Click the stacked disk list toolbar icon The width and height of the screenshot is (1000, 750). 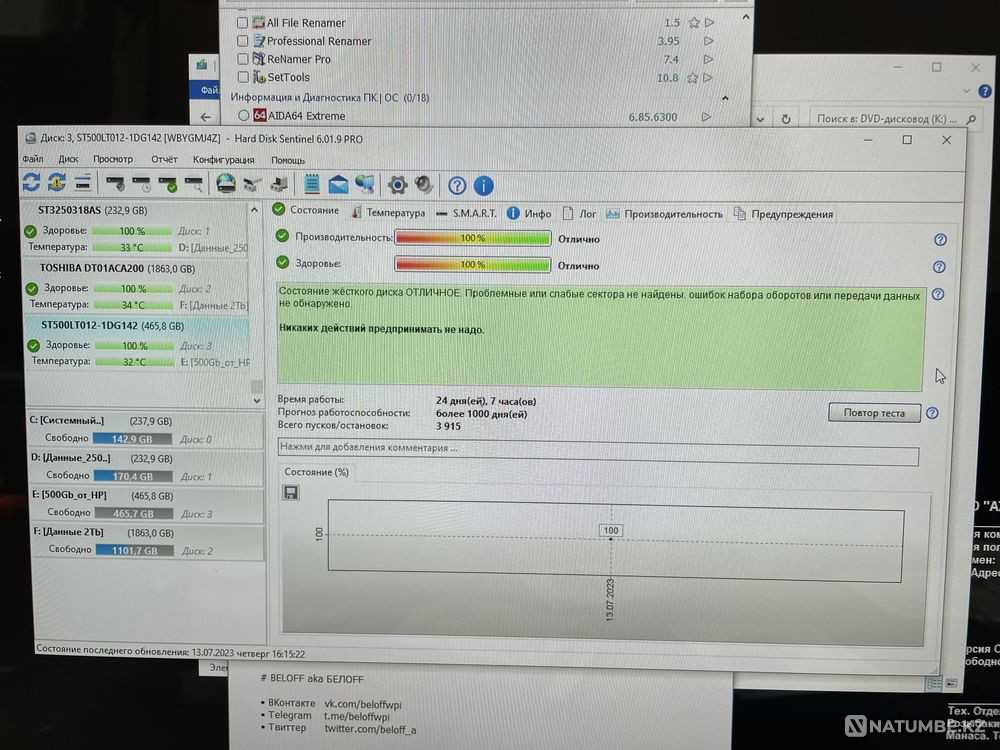point(83,182)
